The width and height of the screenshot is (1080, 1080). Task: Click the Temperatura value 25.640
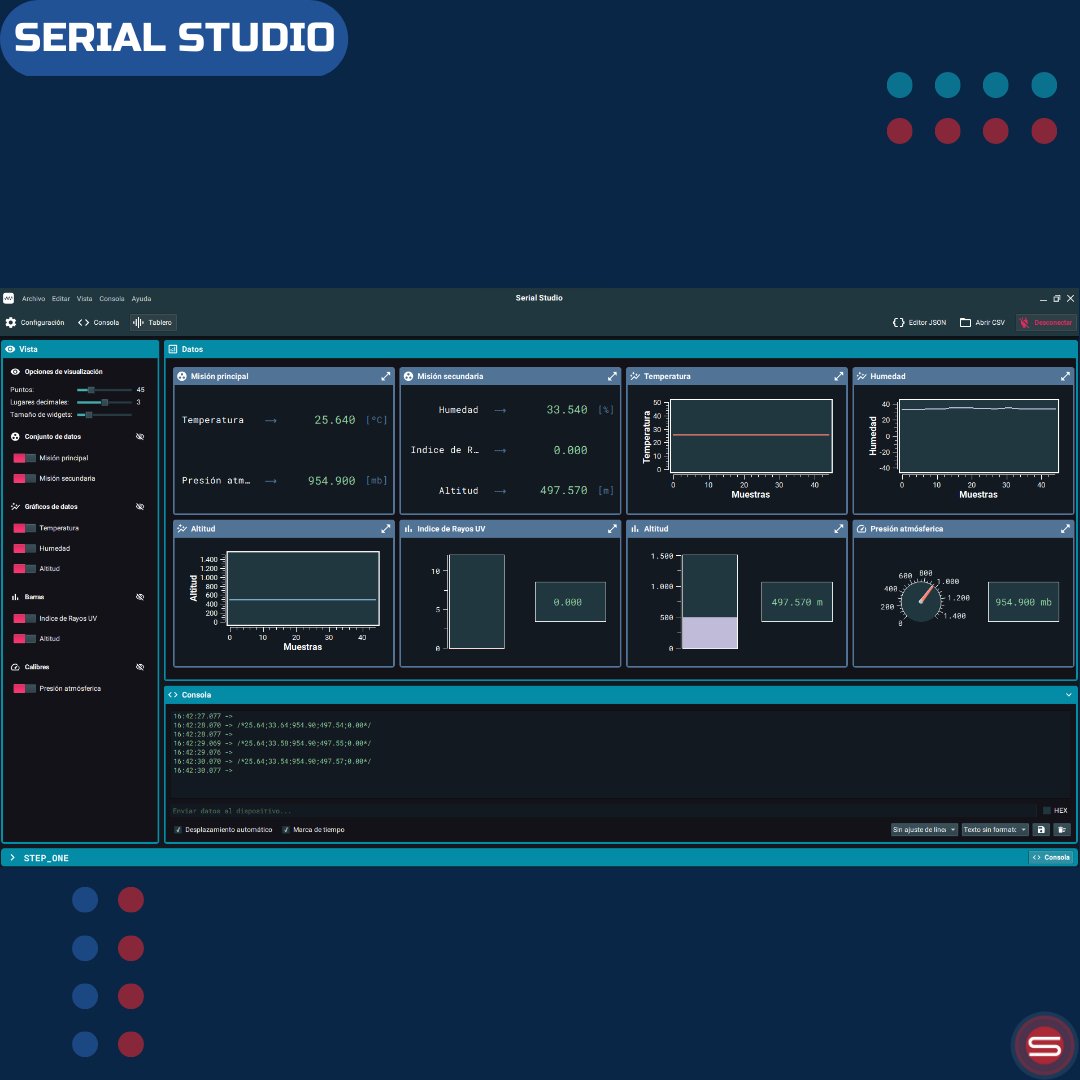pos(335,419)
